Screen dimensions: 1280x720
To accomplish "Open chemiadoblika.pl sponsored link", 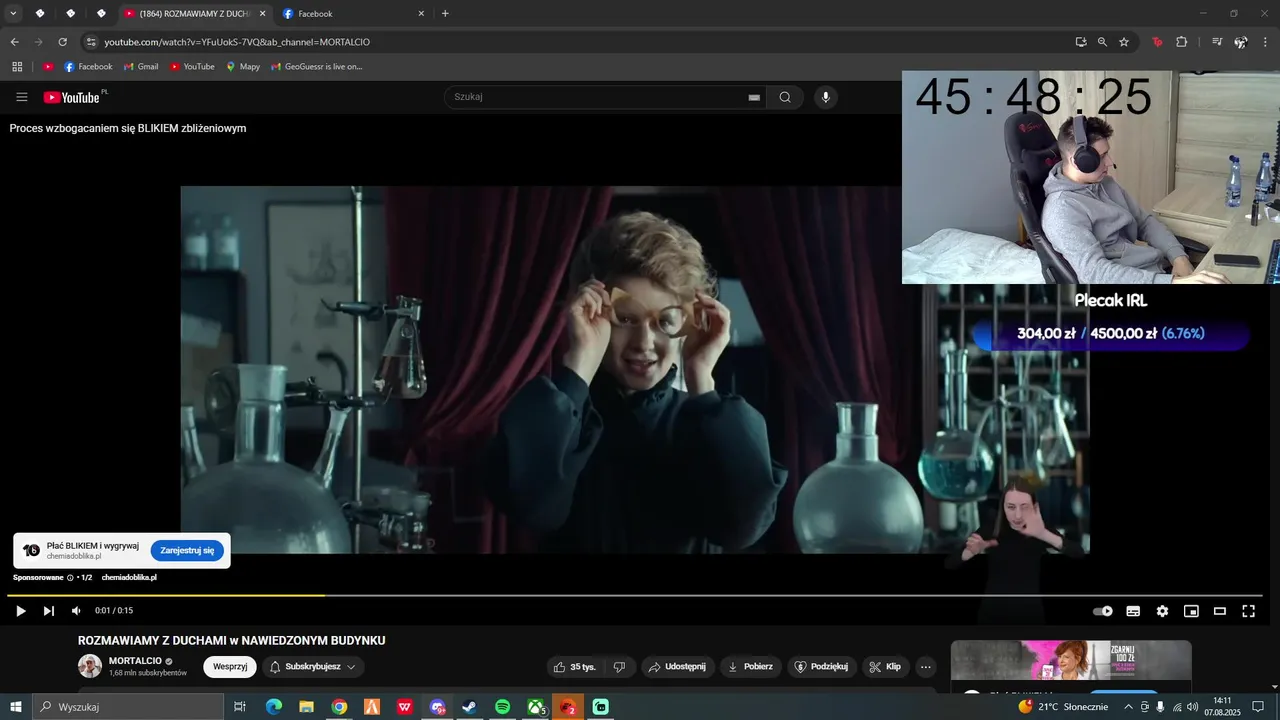I will (129, 578).
